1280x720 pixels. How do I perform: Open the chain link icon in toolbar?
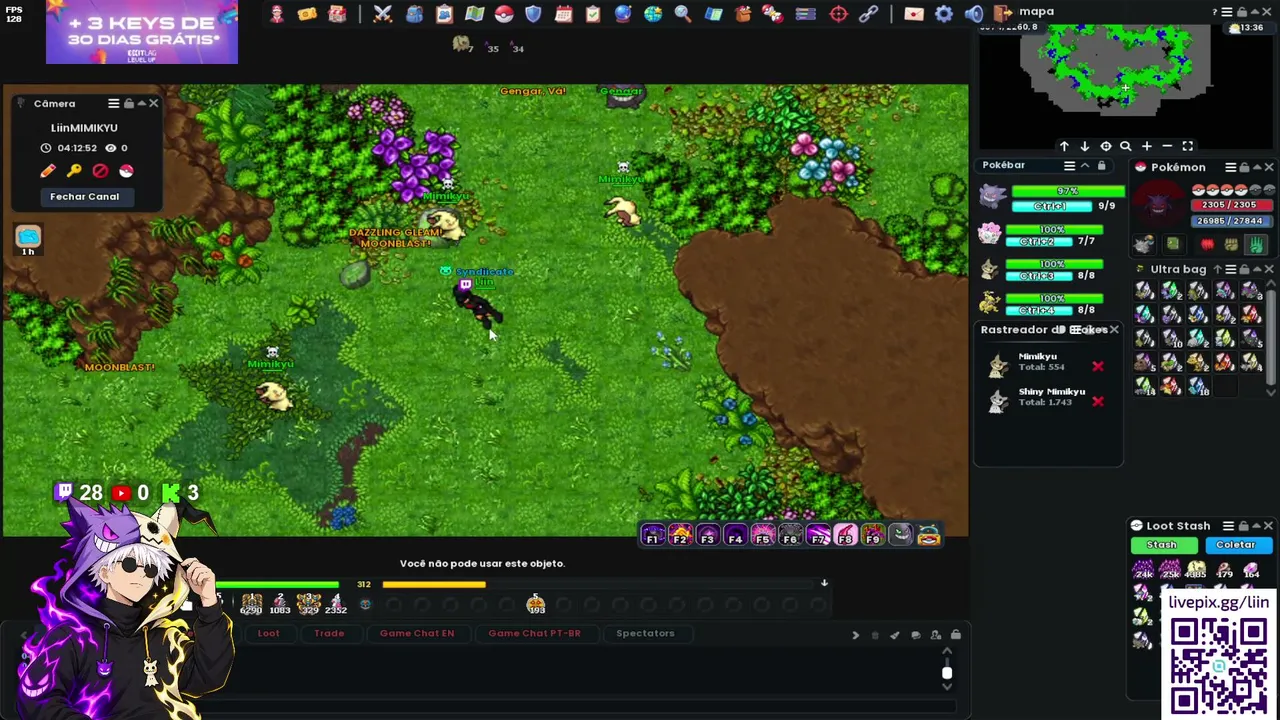tap(868, 14)
